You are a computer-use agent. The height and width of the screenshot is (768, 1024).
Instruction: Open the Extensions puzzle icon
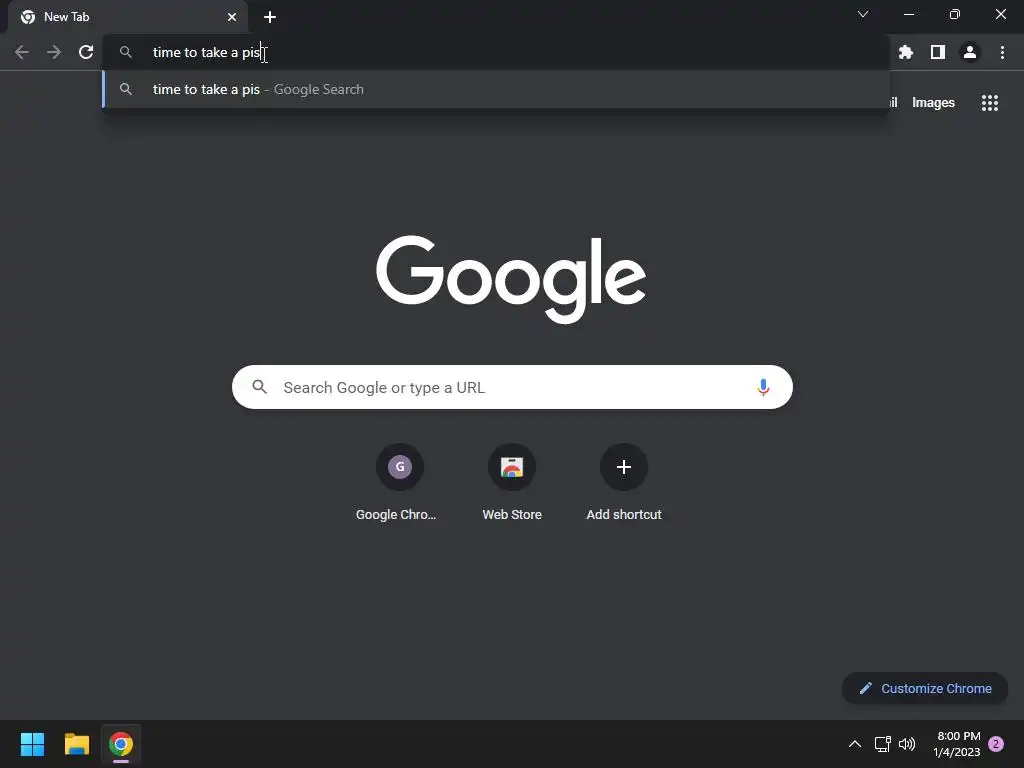906,52
